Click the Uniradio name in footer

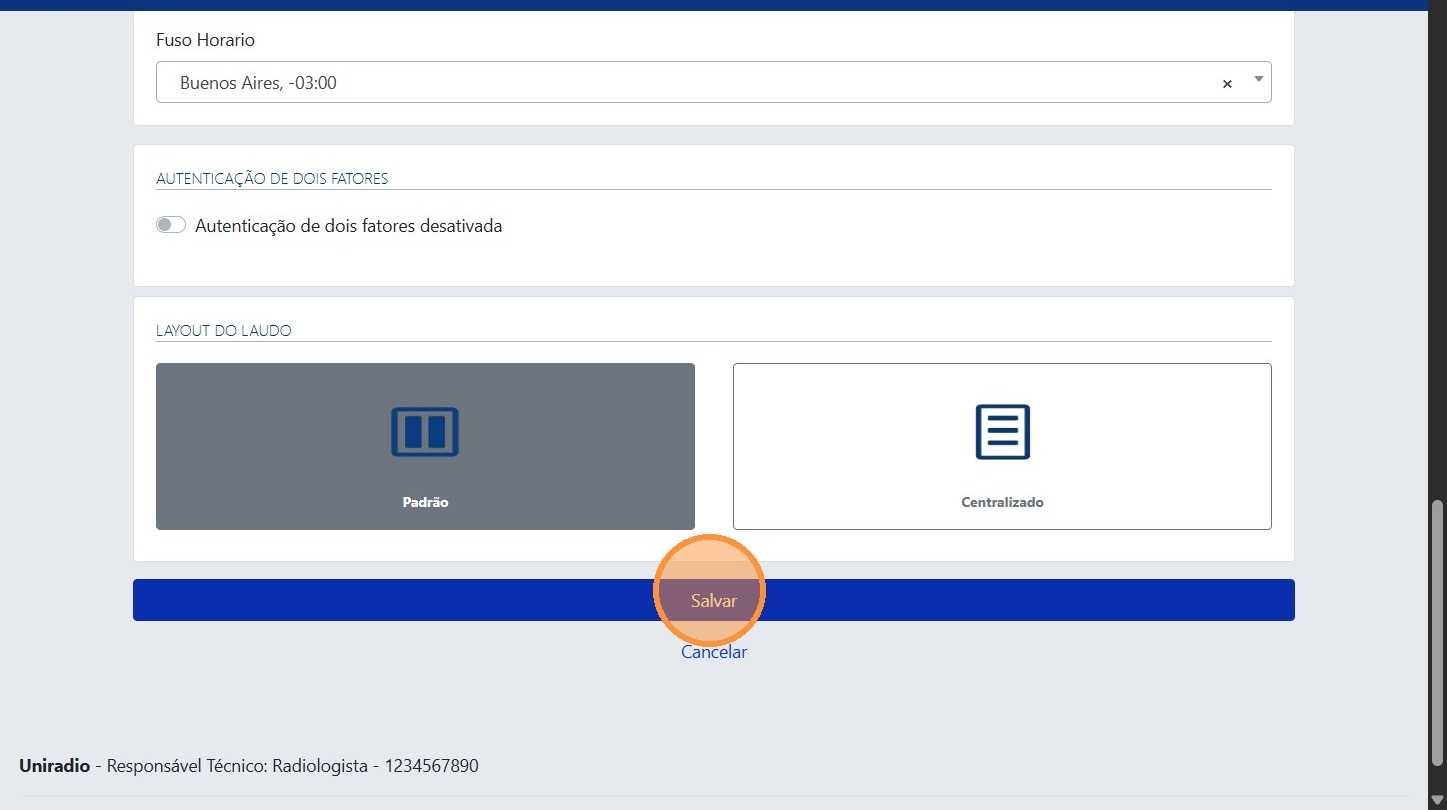click(54, 766)
